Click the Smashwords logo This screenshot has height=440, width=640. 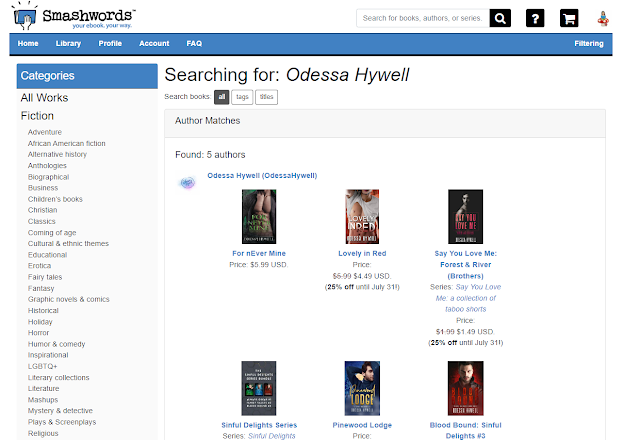74,16
